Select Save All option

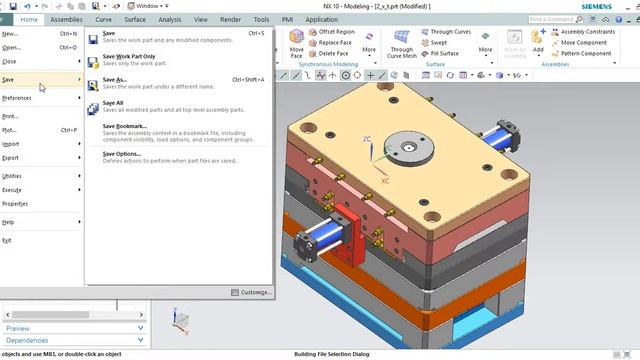(178, 107)
